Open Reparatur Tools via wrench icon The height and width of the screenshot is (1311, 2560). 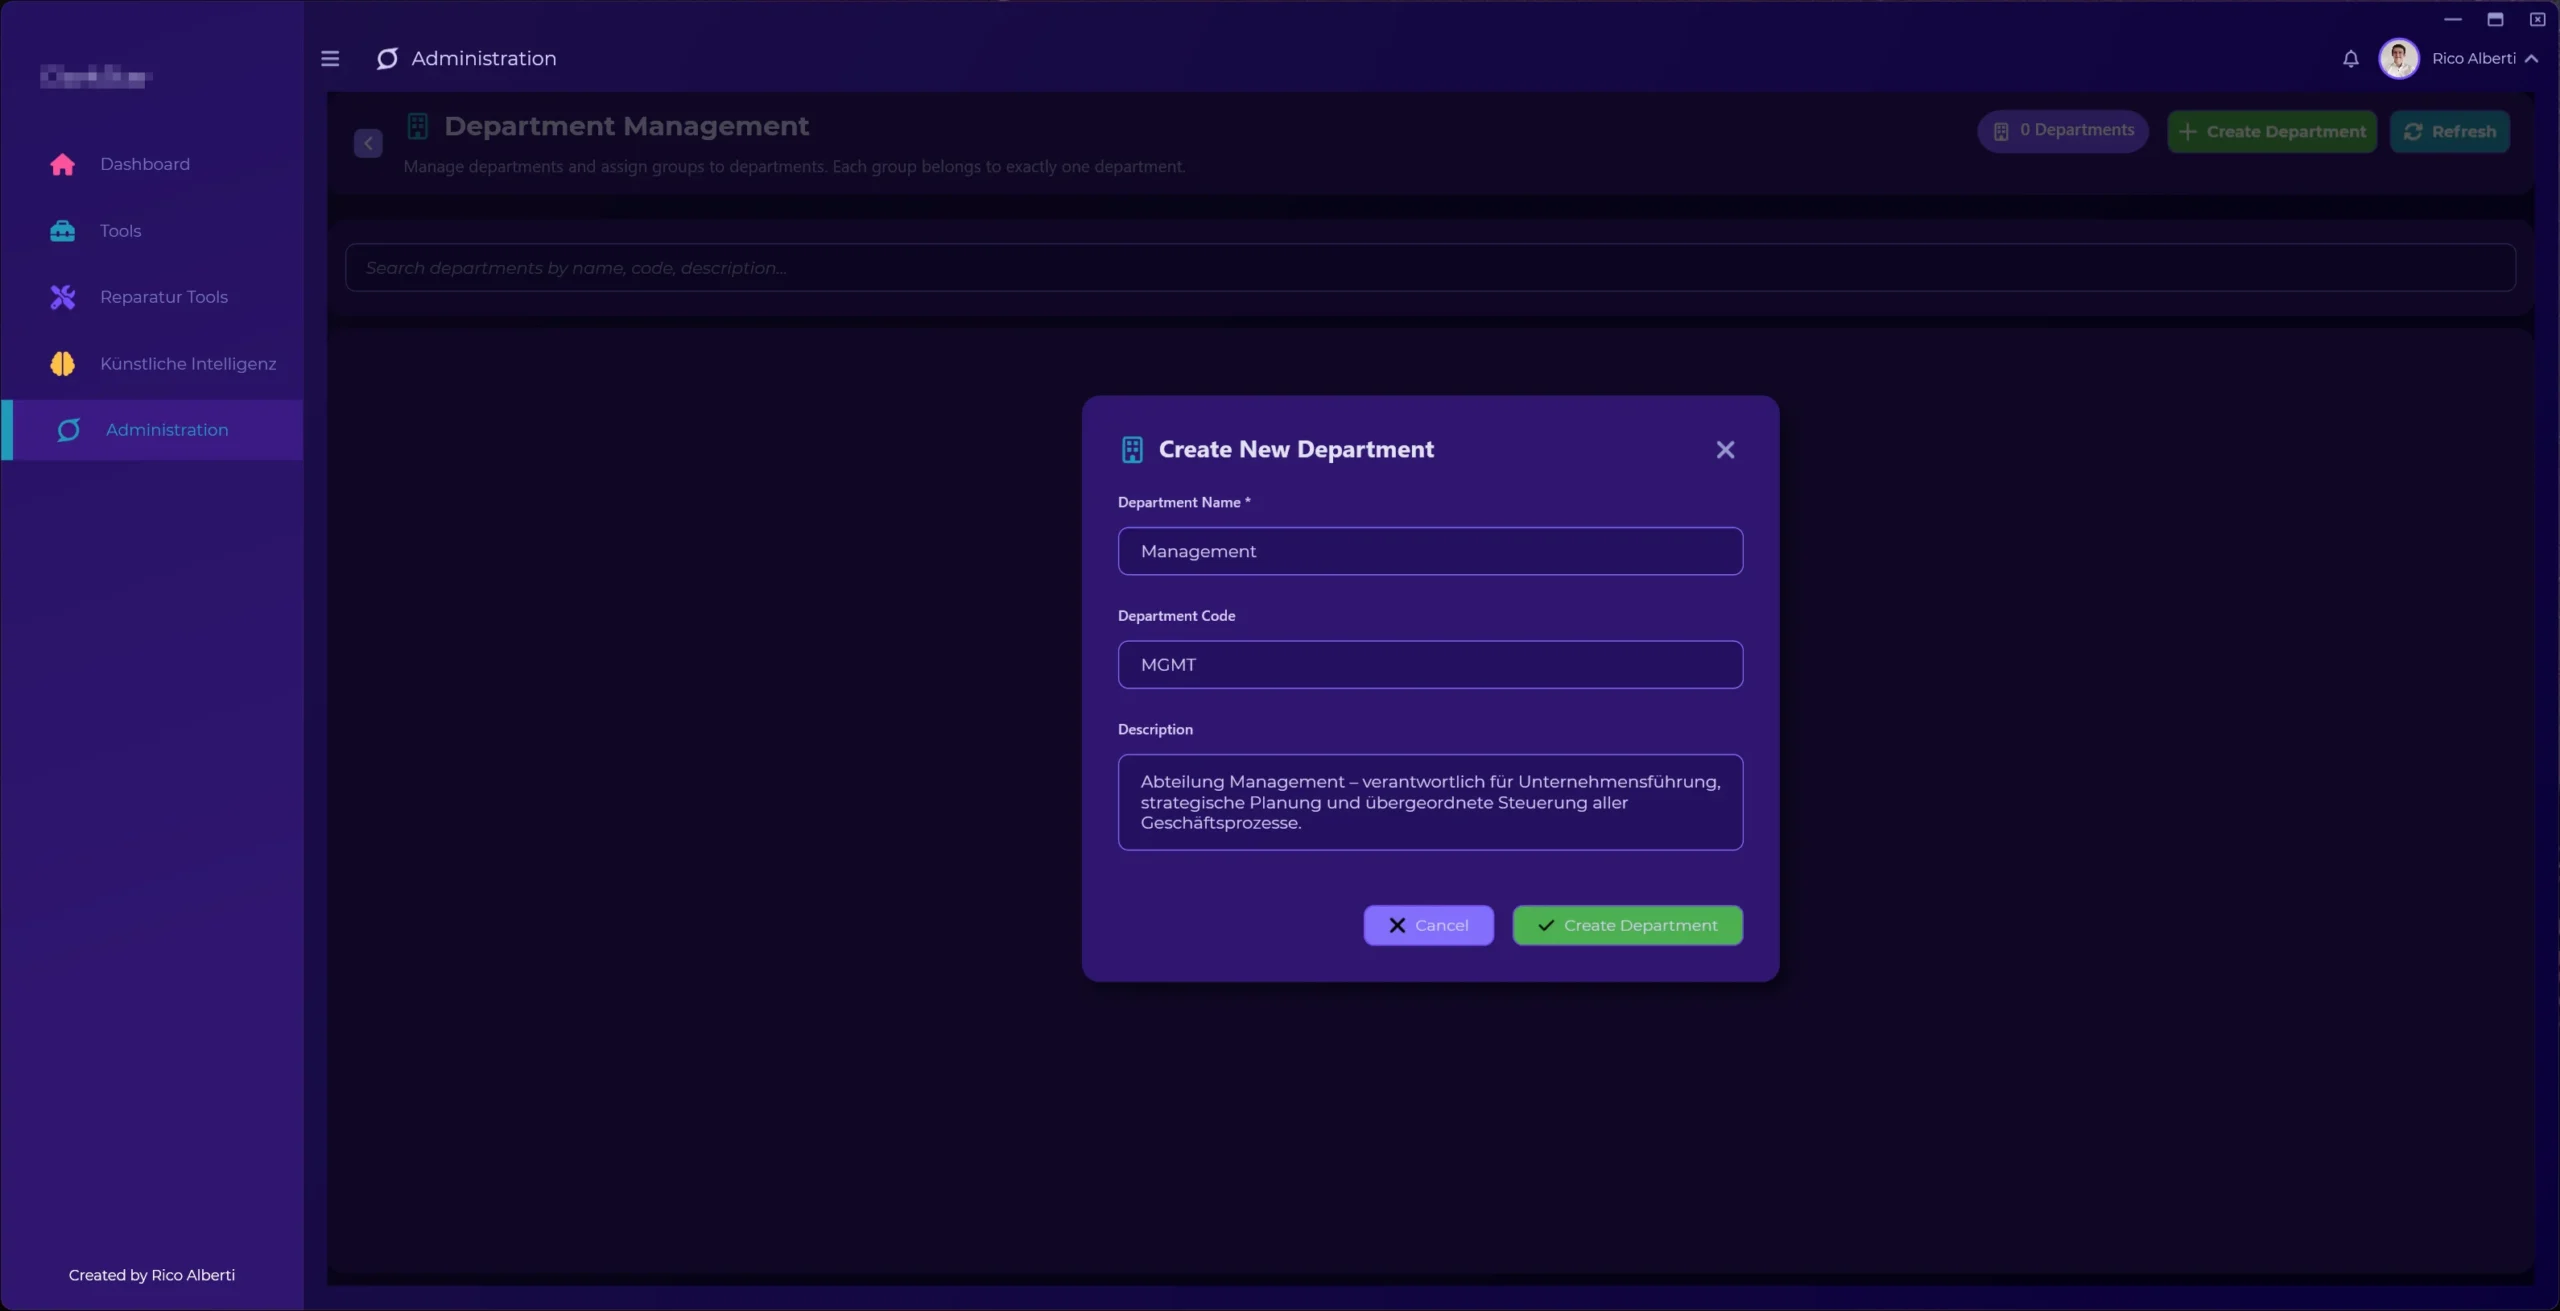pyautogui.click(x=62, y=296)
